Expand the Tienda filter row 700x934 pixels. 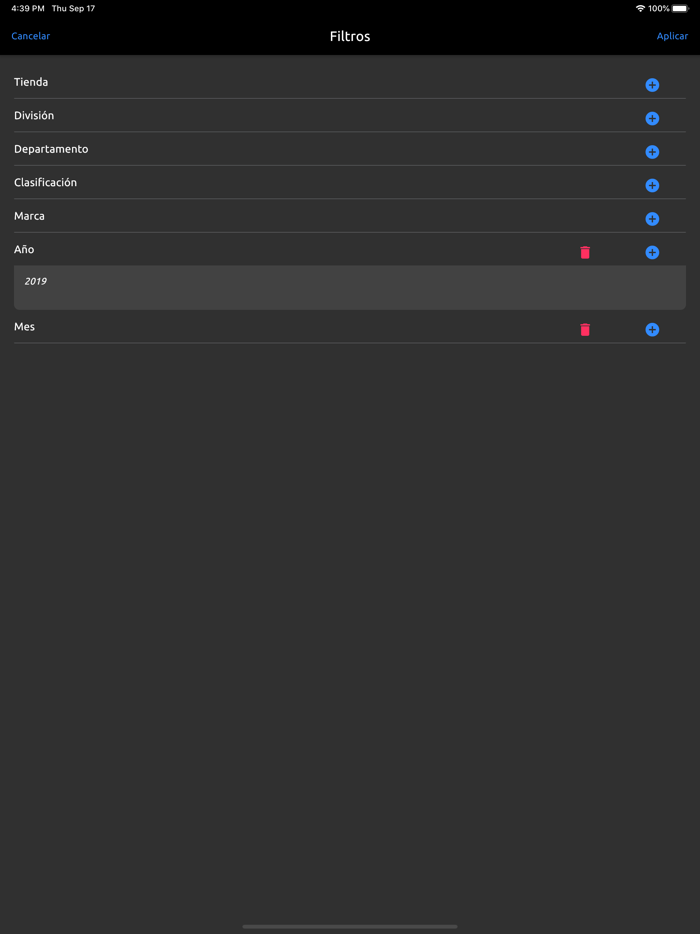[31, 81]
